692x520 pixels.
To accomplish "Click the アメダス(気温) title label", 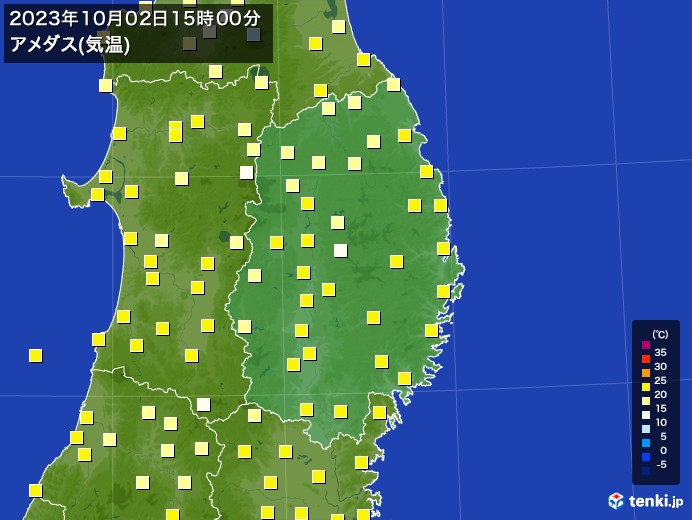I will click(70, 45).
